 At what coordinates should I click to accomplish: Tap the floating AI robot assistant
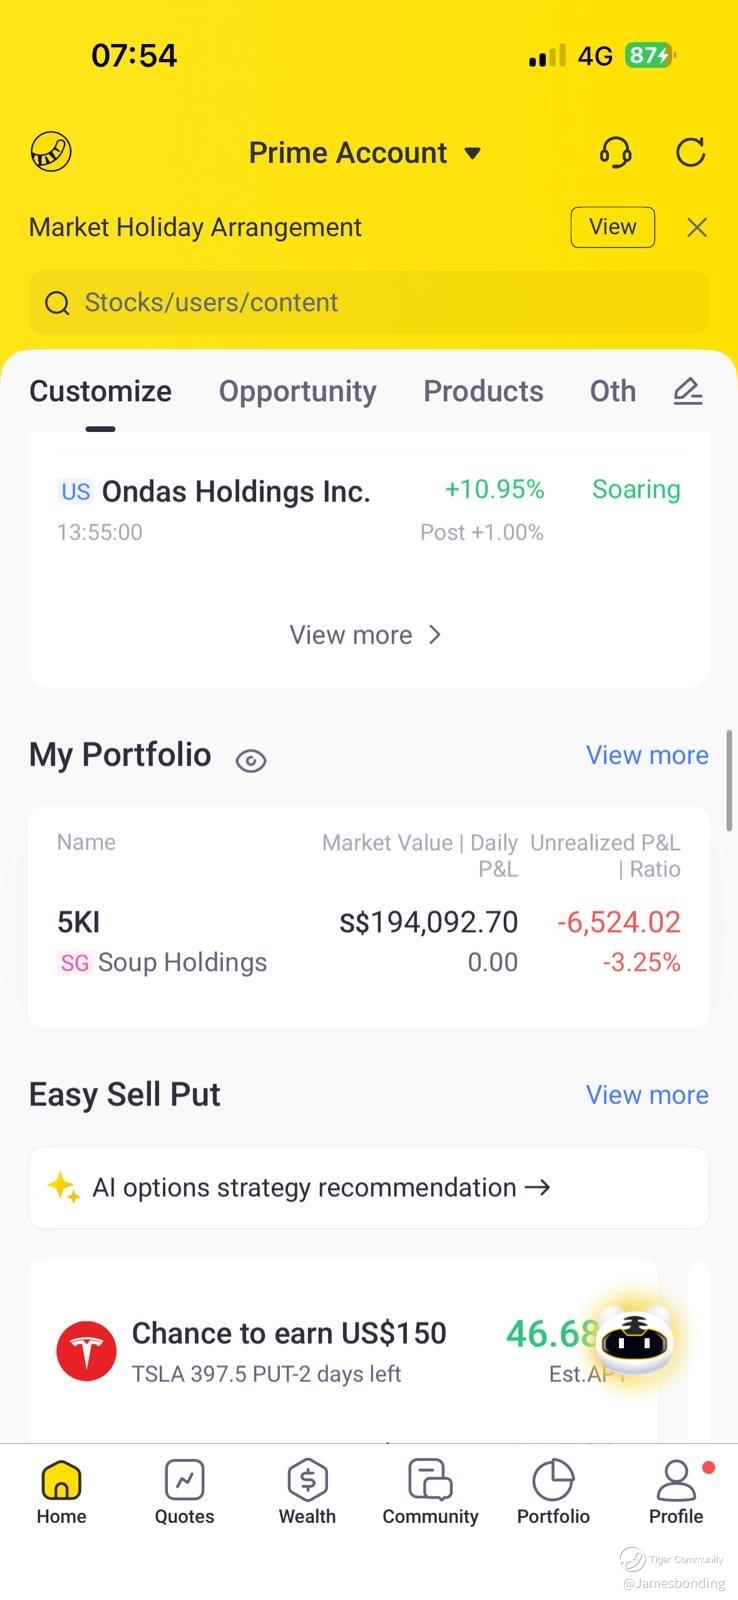pos(636,1340)
